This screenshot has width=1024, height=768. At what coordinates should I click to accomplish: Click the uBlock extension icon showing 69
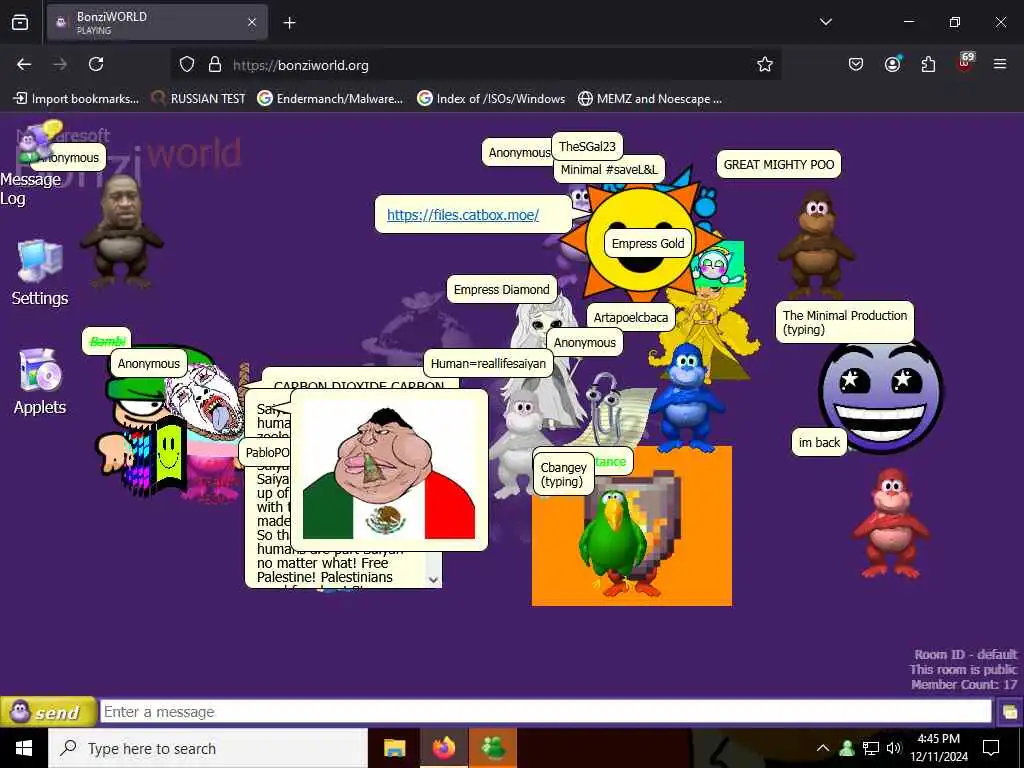tap(965, 63)
